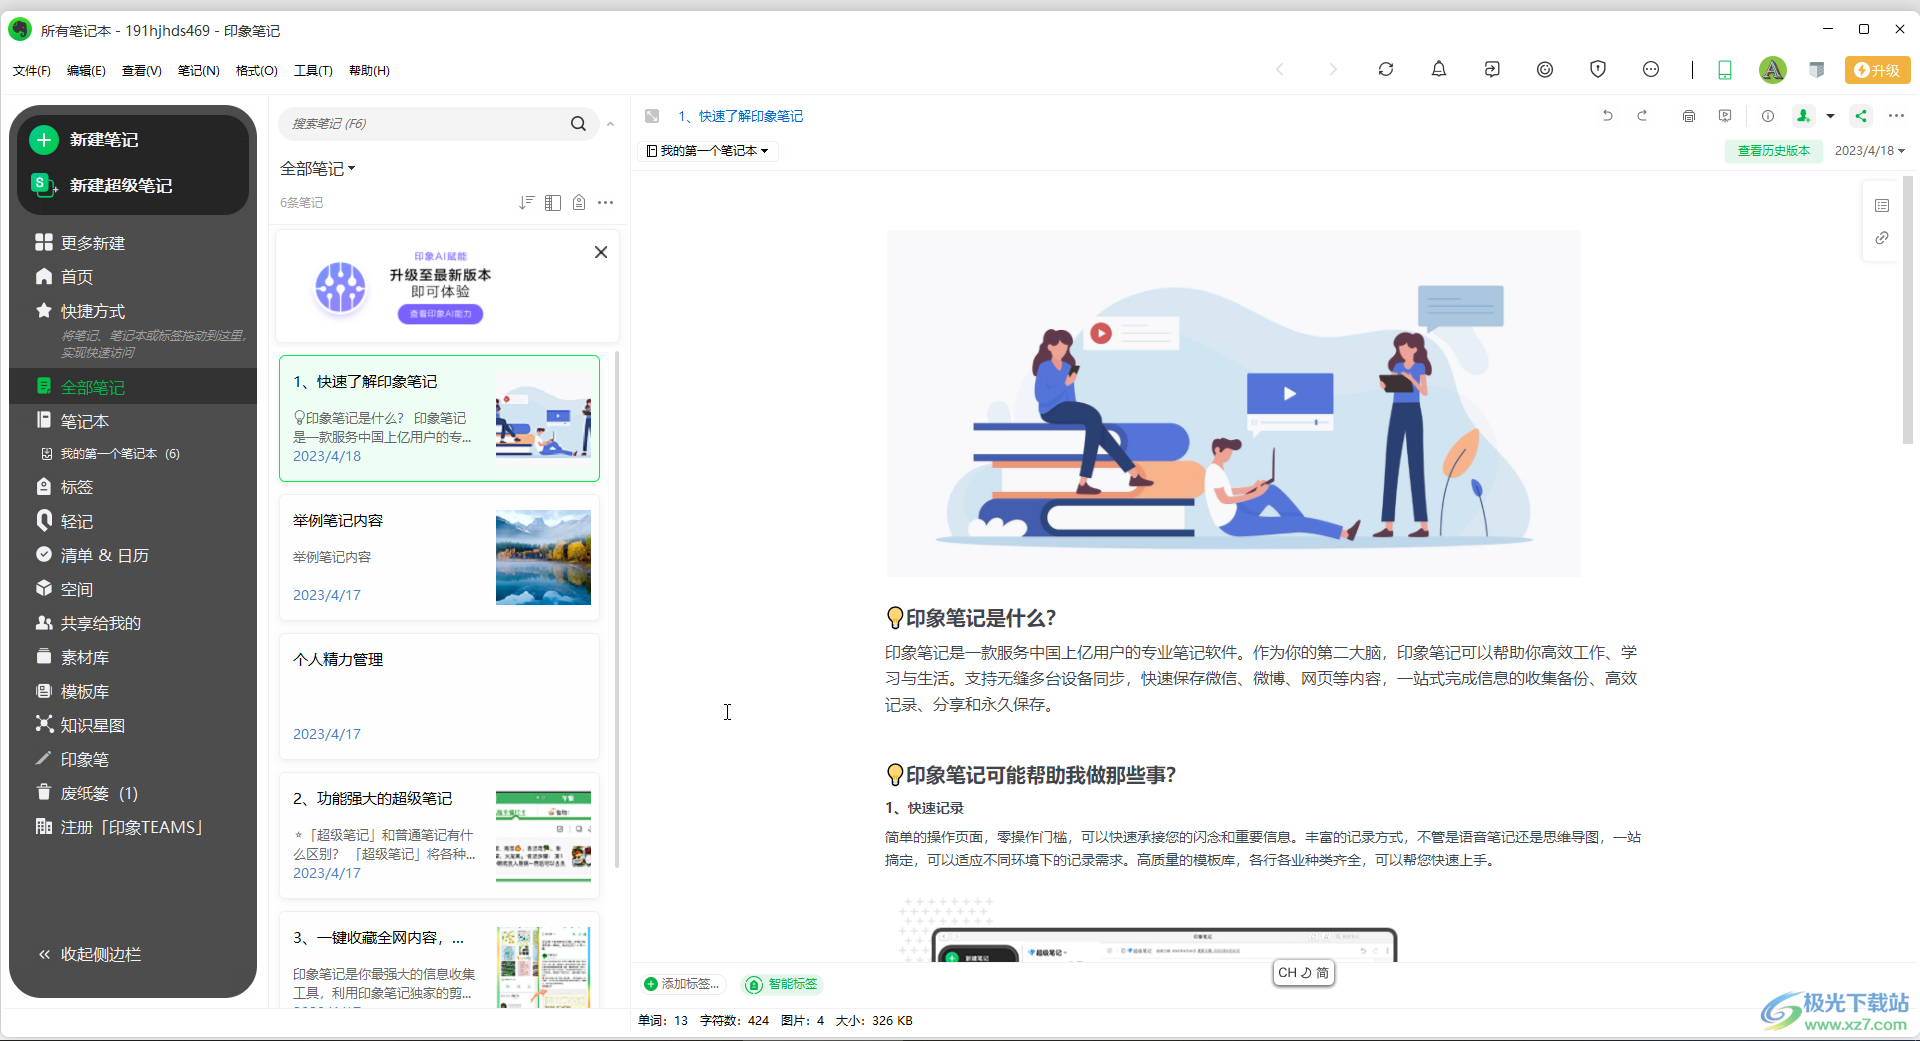The image size is (1920, 1041).
Task: Click the shield security icon
Action: pyautogui.click(x=1598, y=69)
